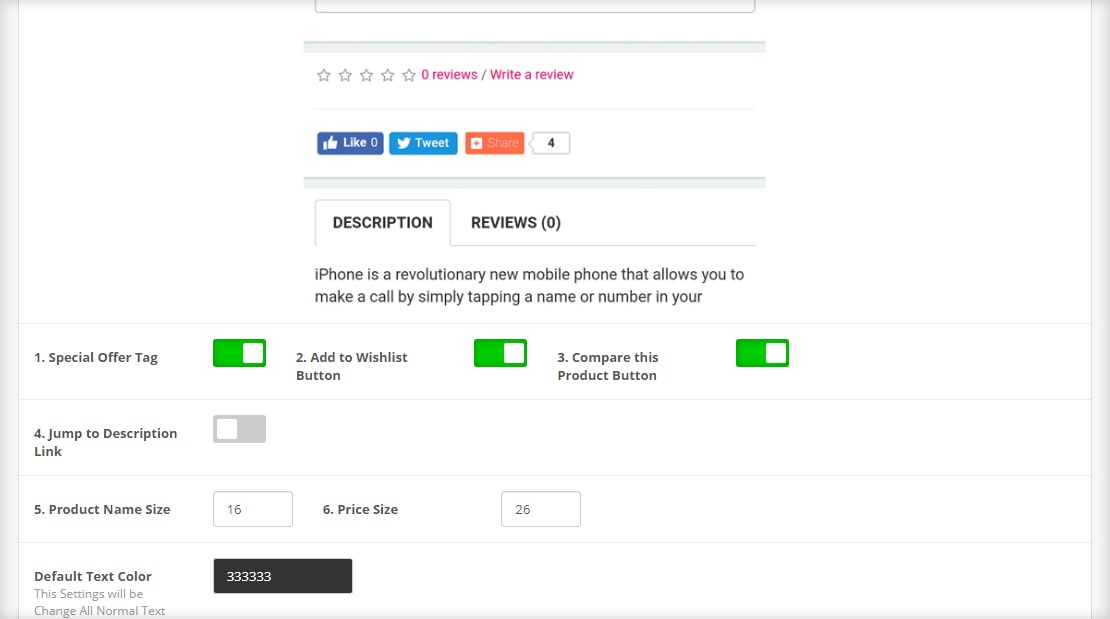The height and width of the screenshot is (619, 1110).
Task: Click the iPhone description paragraph text
Action: click(x=530, y=285)
